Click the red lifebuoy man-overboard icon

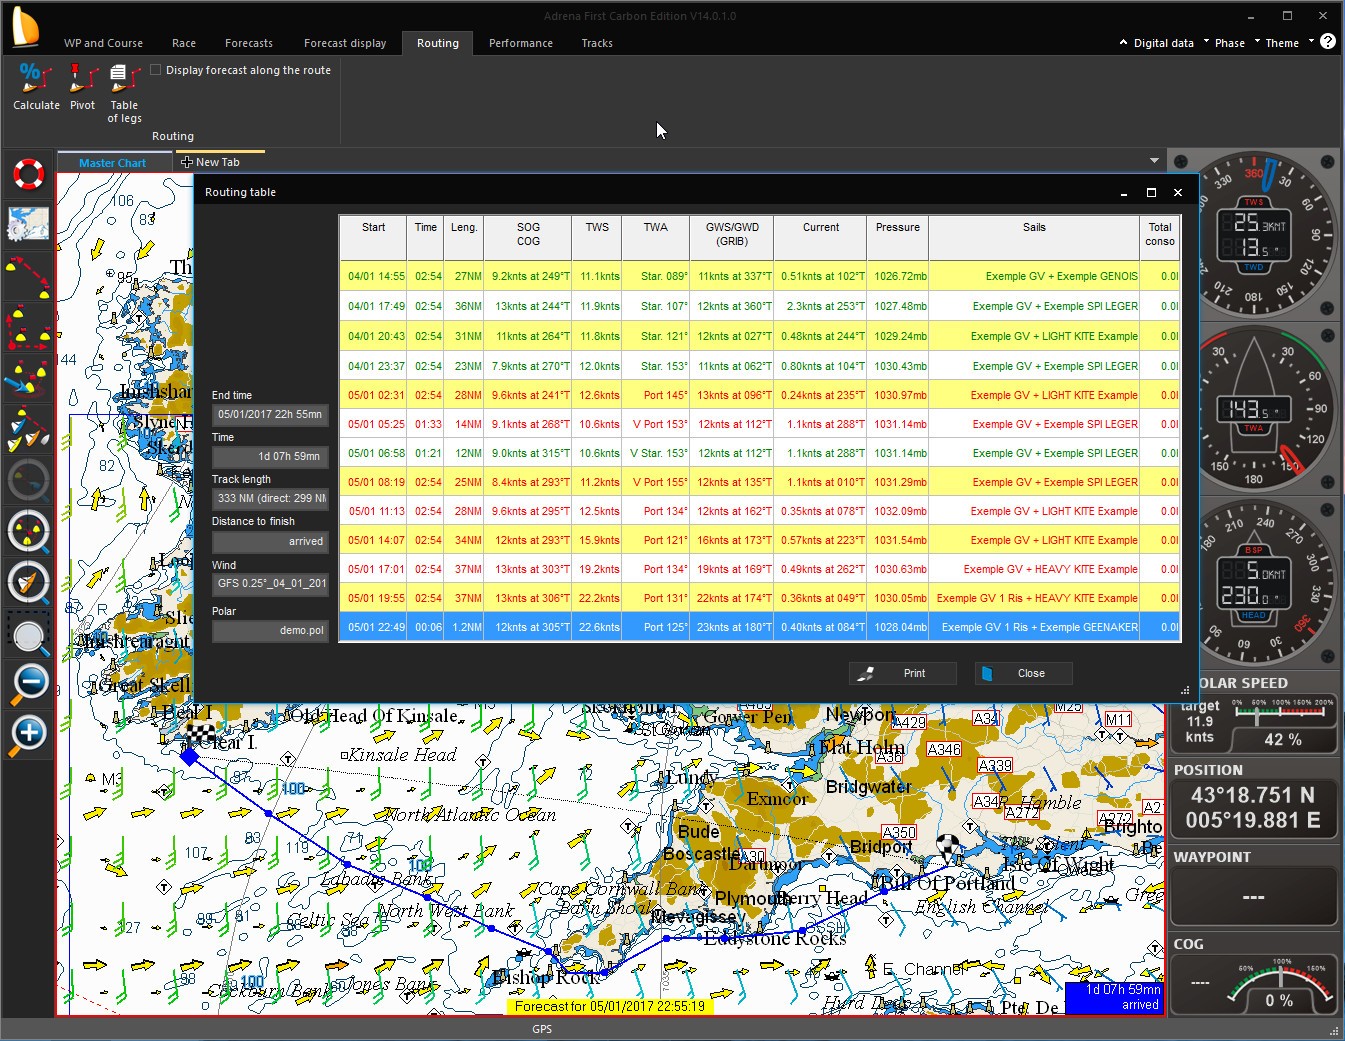pyautogui.click(x=29, y=174)
